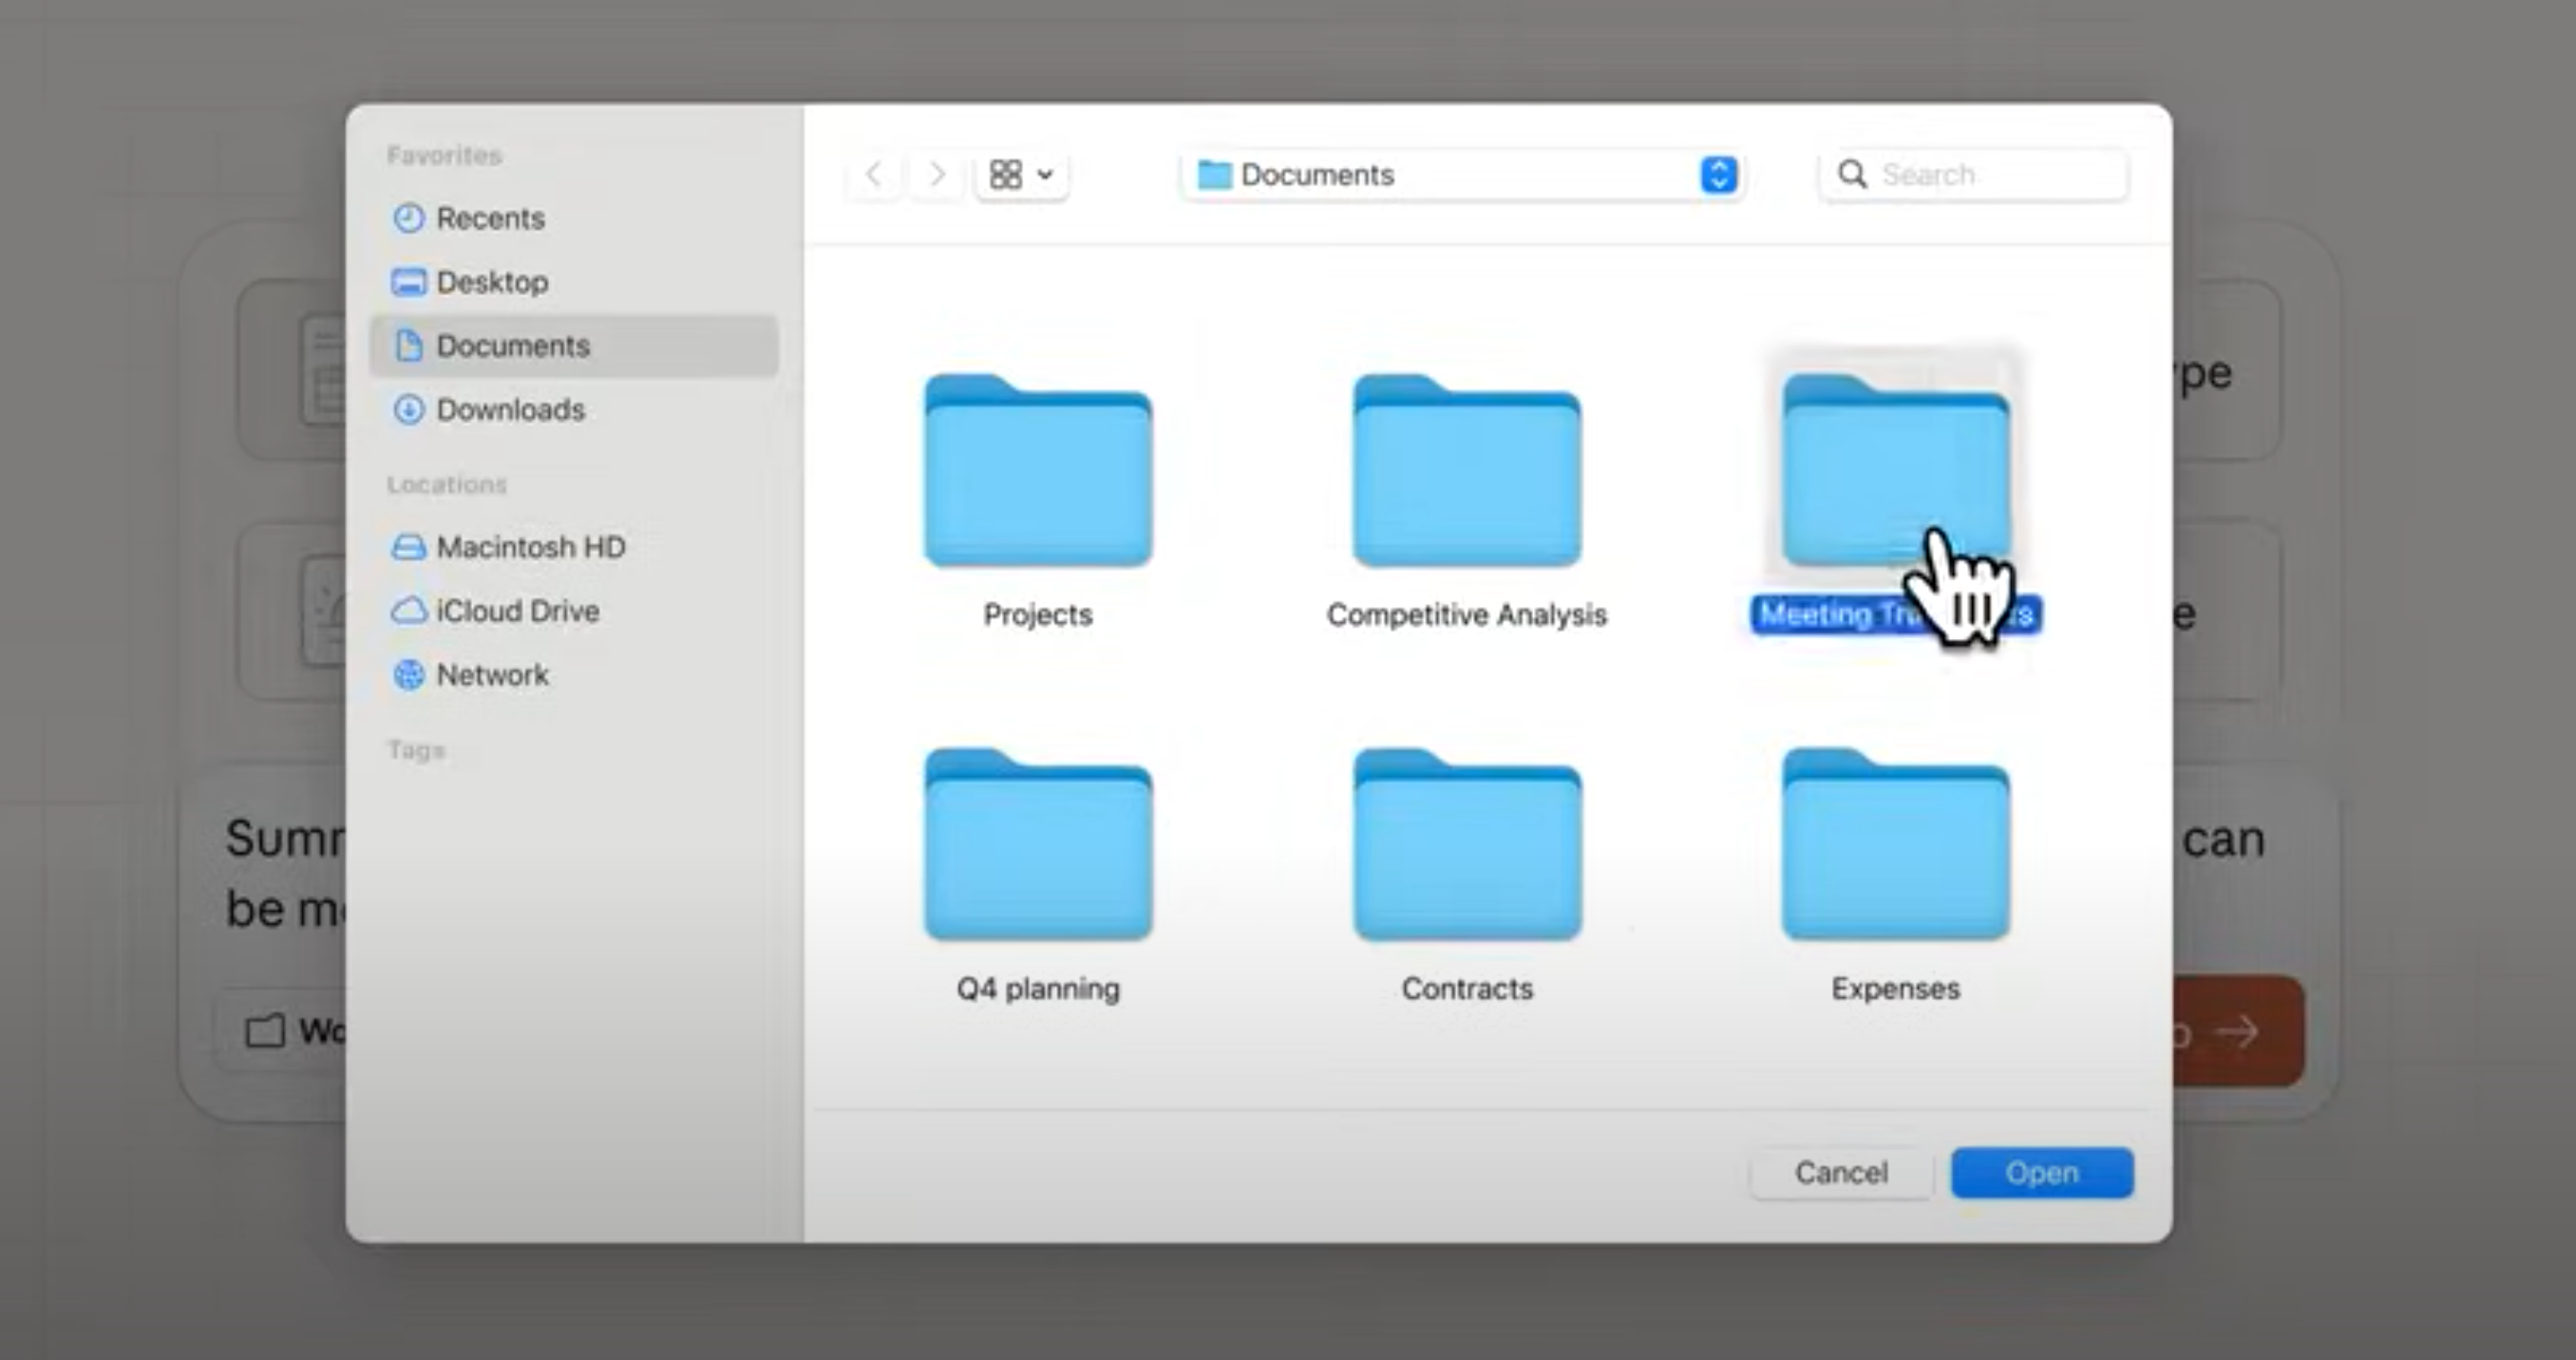The width and height of the screenshot is (2576, 1360).
Task: Switch to Desktop in sidebar
Action: pyautogui.click(x=491, y=282)
